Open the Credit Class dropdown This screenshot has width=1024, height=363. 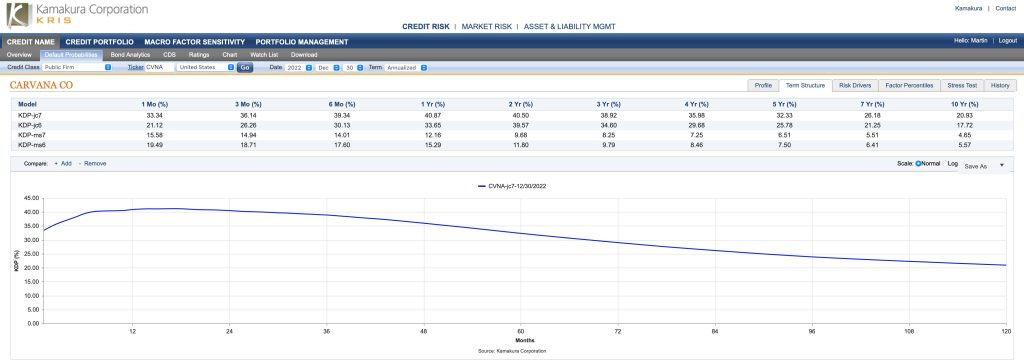pyautogui.click(x=77, y=67)
